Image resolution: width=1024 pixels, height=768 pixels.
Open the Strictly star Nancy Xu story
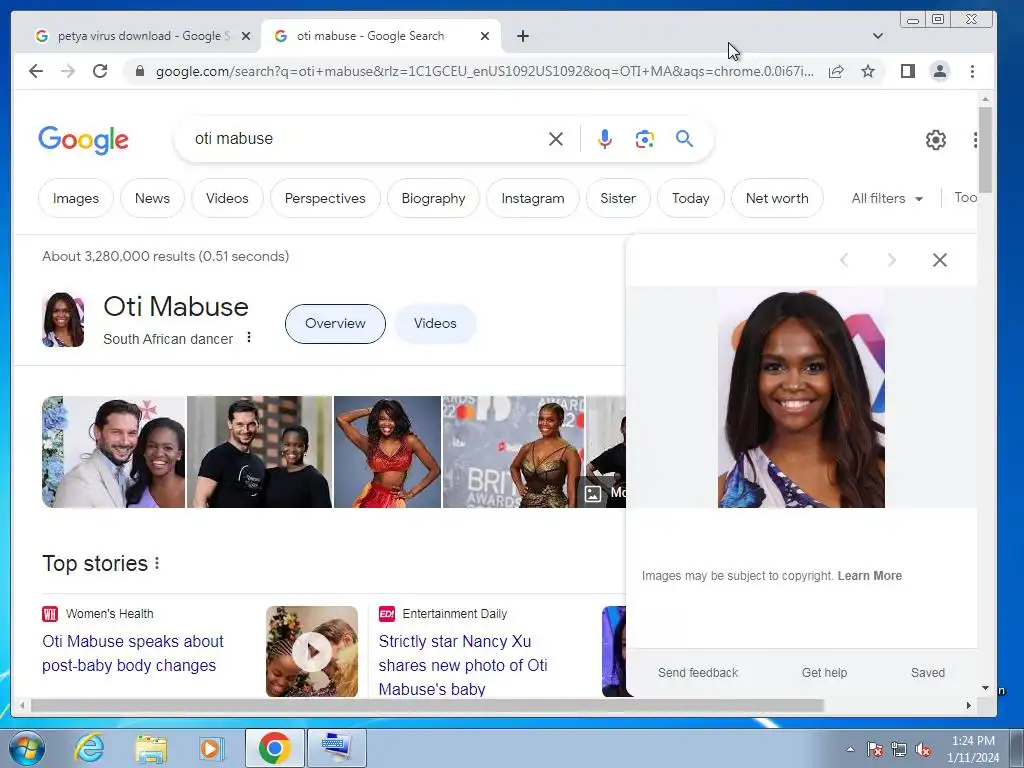coord(463,665)
